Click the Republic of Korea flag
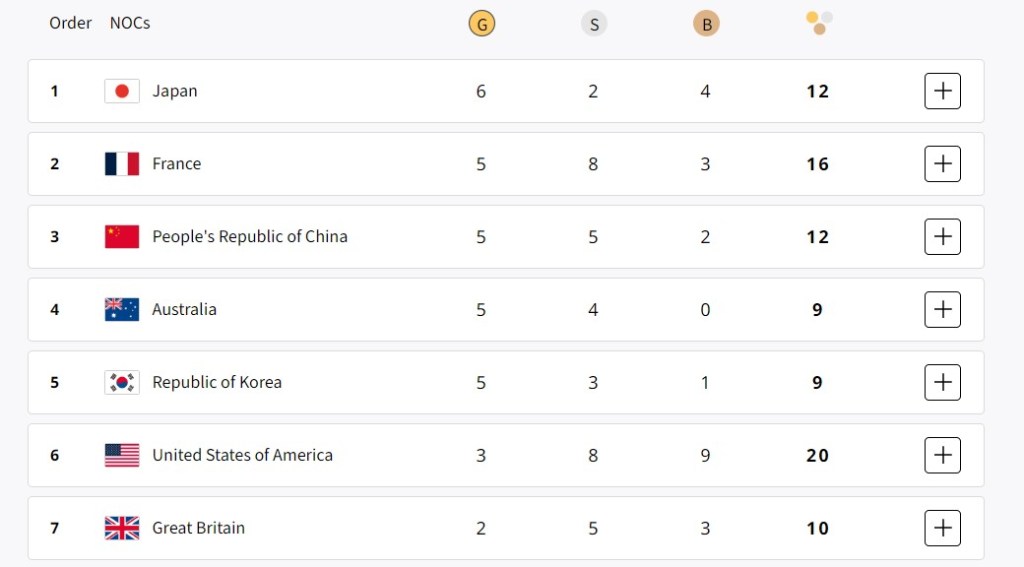Image resolution: width=1024 pixels, height=567 pixels. (122, 382)
